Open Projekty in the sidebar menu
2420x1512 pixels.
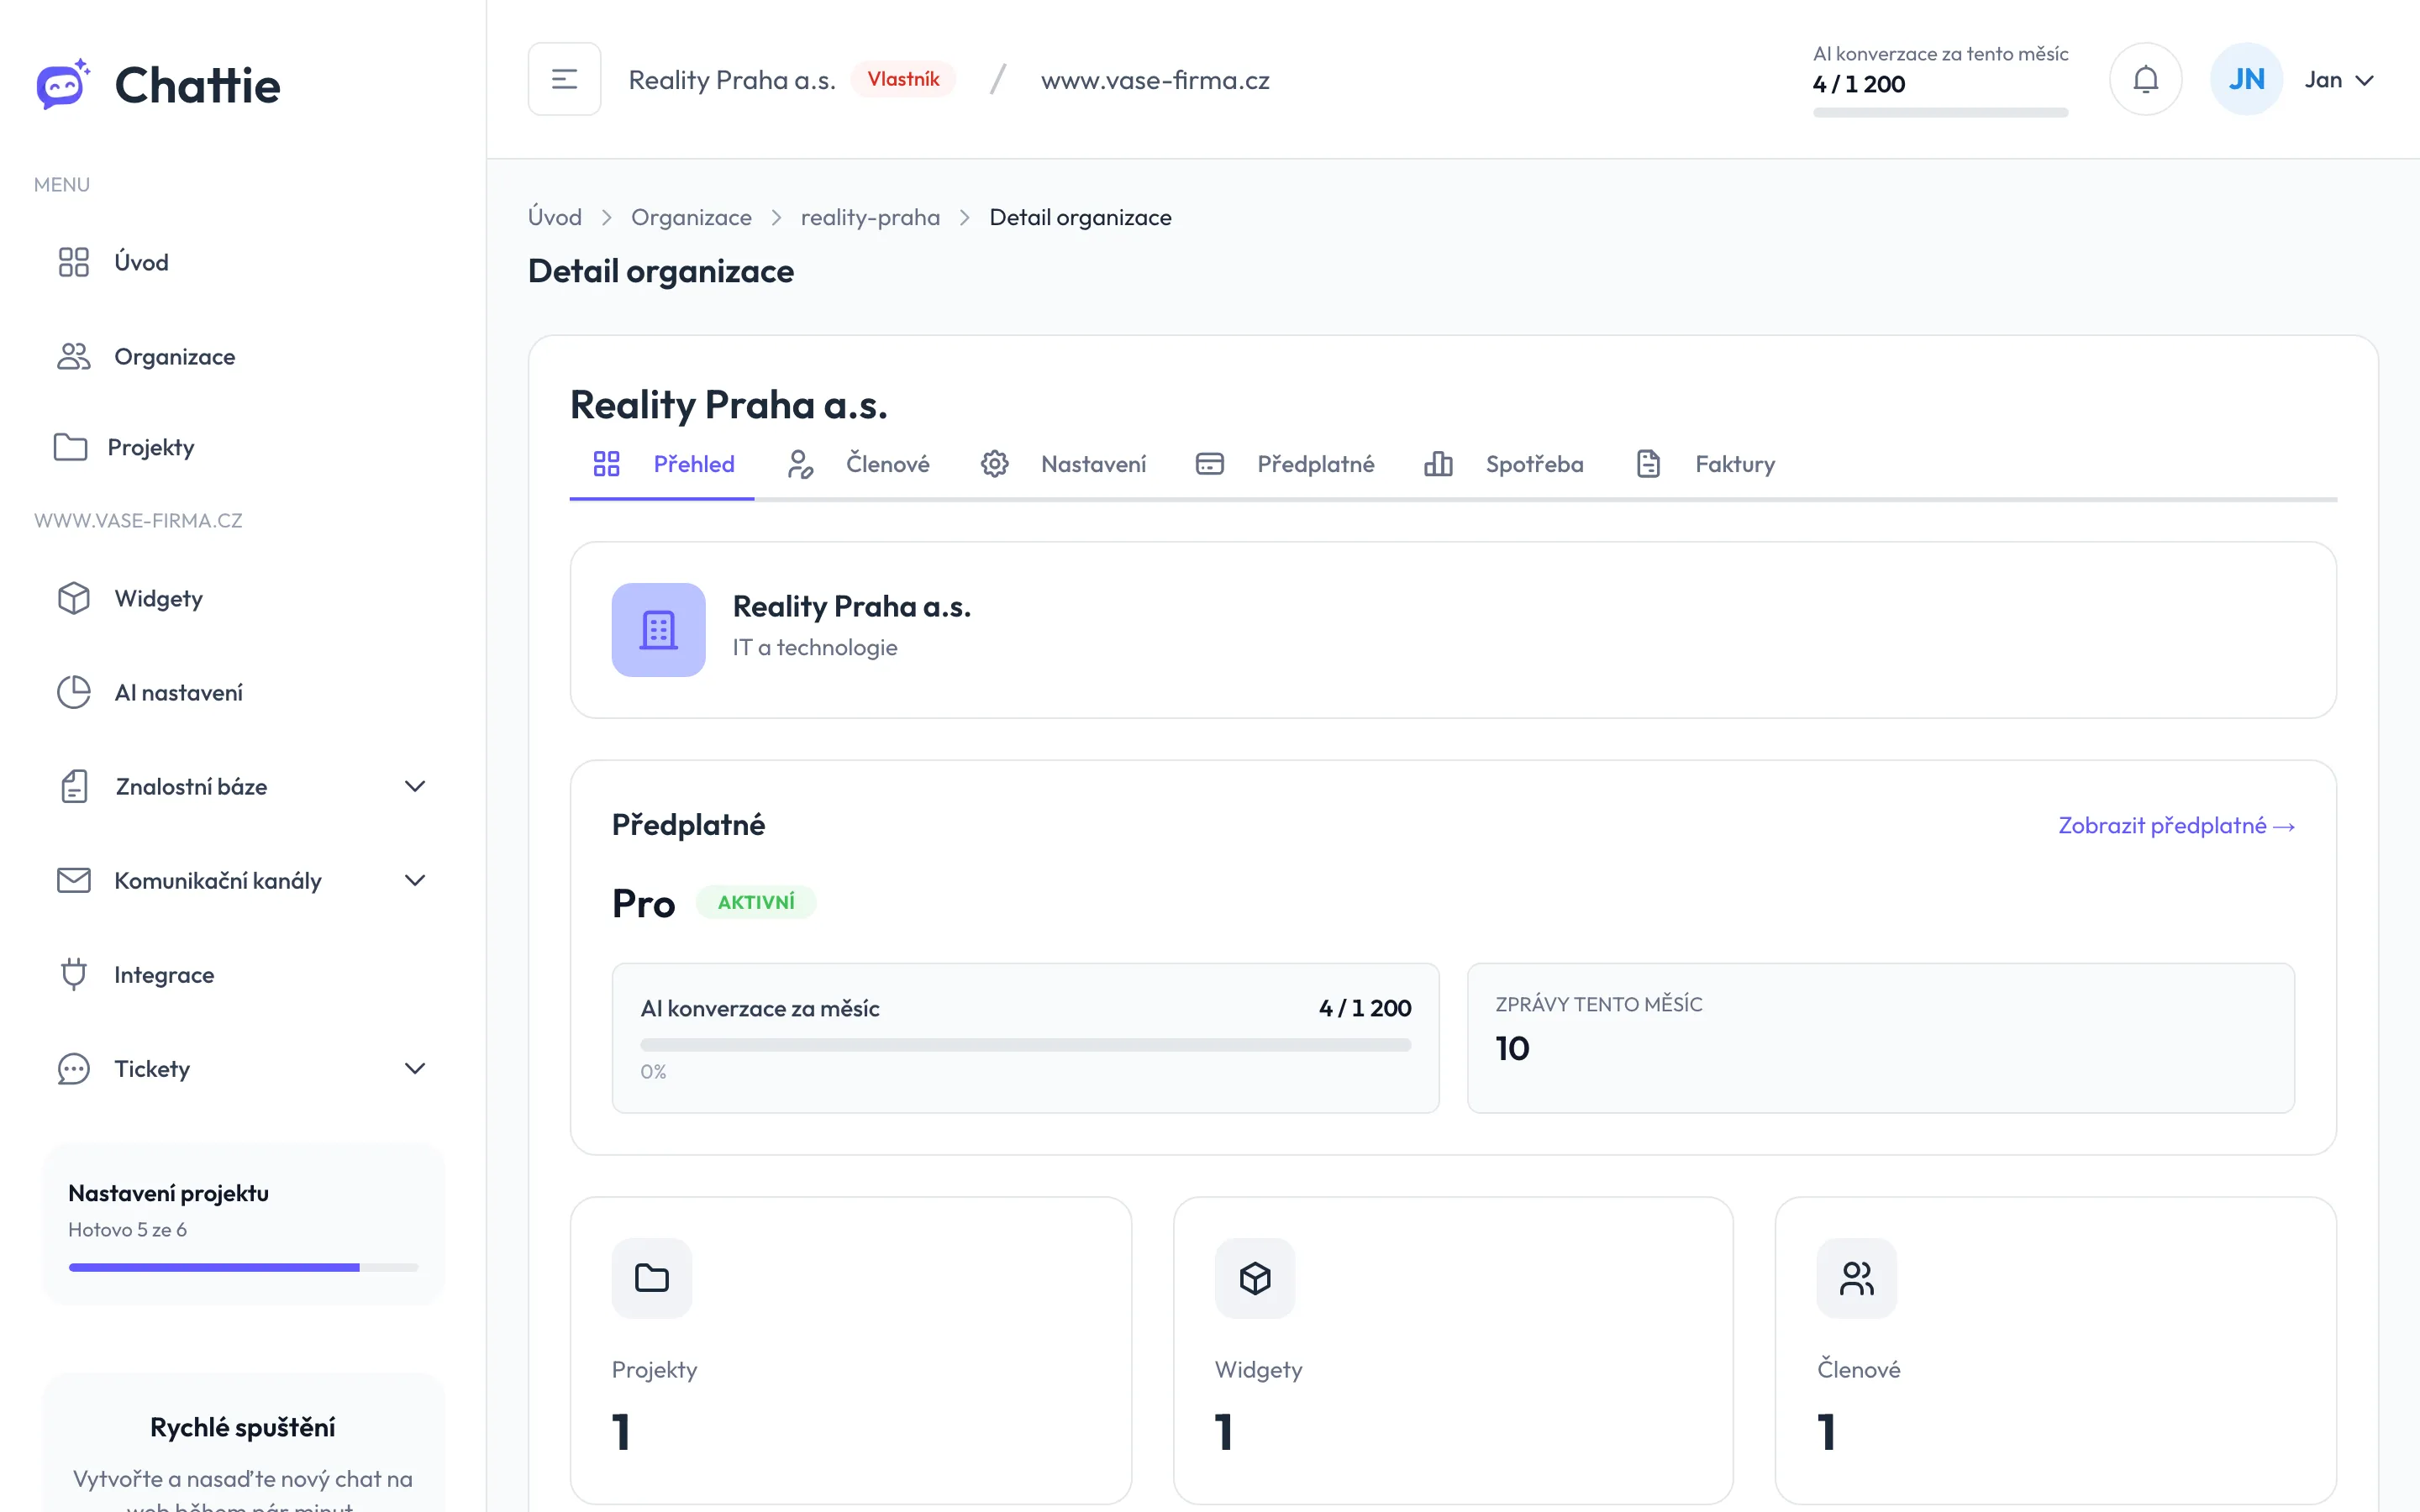pyautogui.click(x=243, y=447)
